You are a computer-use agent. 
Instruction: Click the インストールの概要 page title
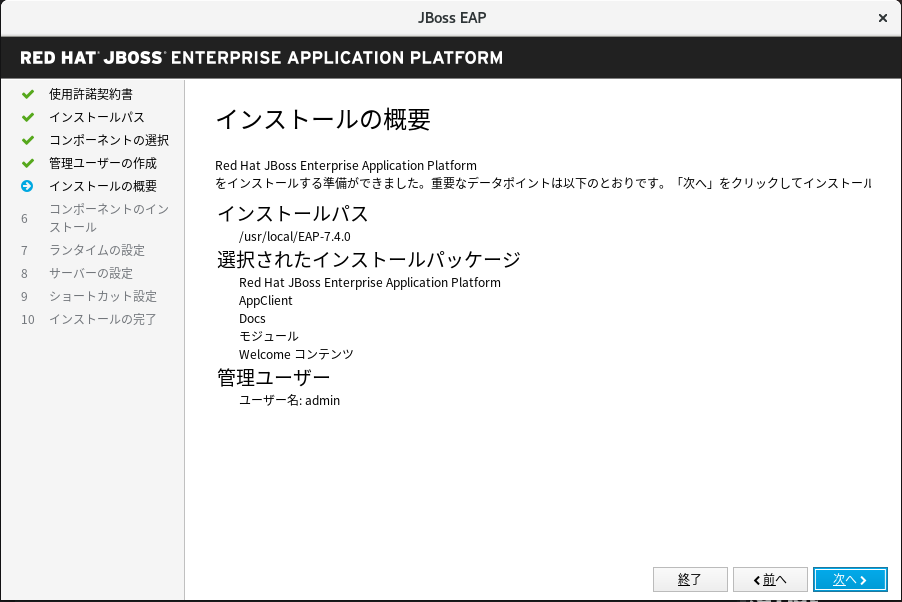tap(323, 120)
